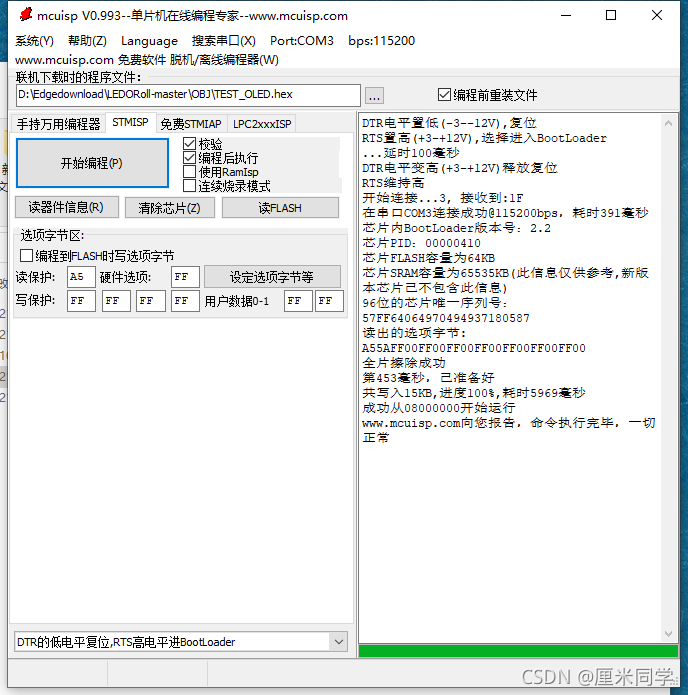
Task: Click log line 成功从08000000开始运行
Action: 438,408
